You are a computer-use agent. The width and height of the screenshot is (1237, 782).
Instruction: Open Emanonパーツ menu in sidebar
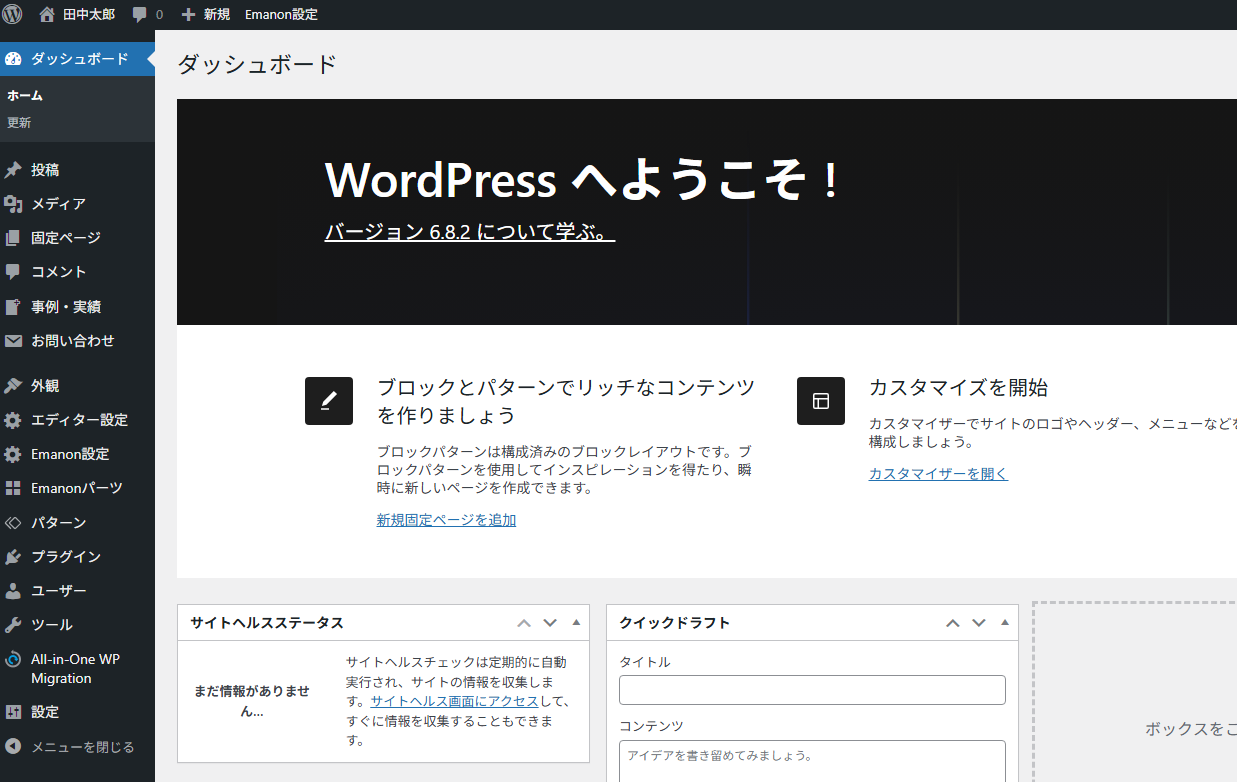[77, 488]
